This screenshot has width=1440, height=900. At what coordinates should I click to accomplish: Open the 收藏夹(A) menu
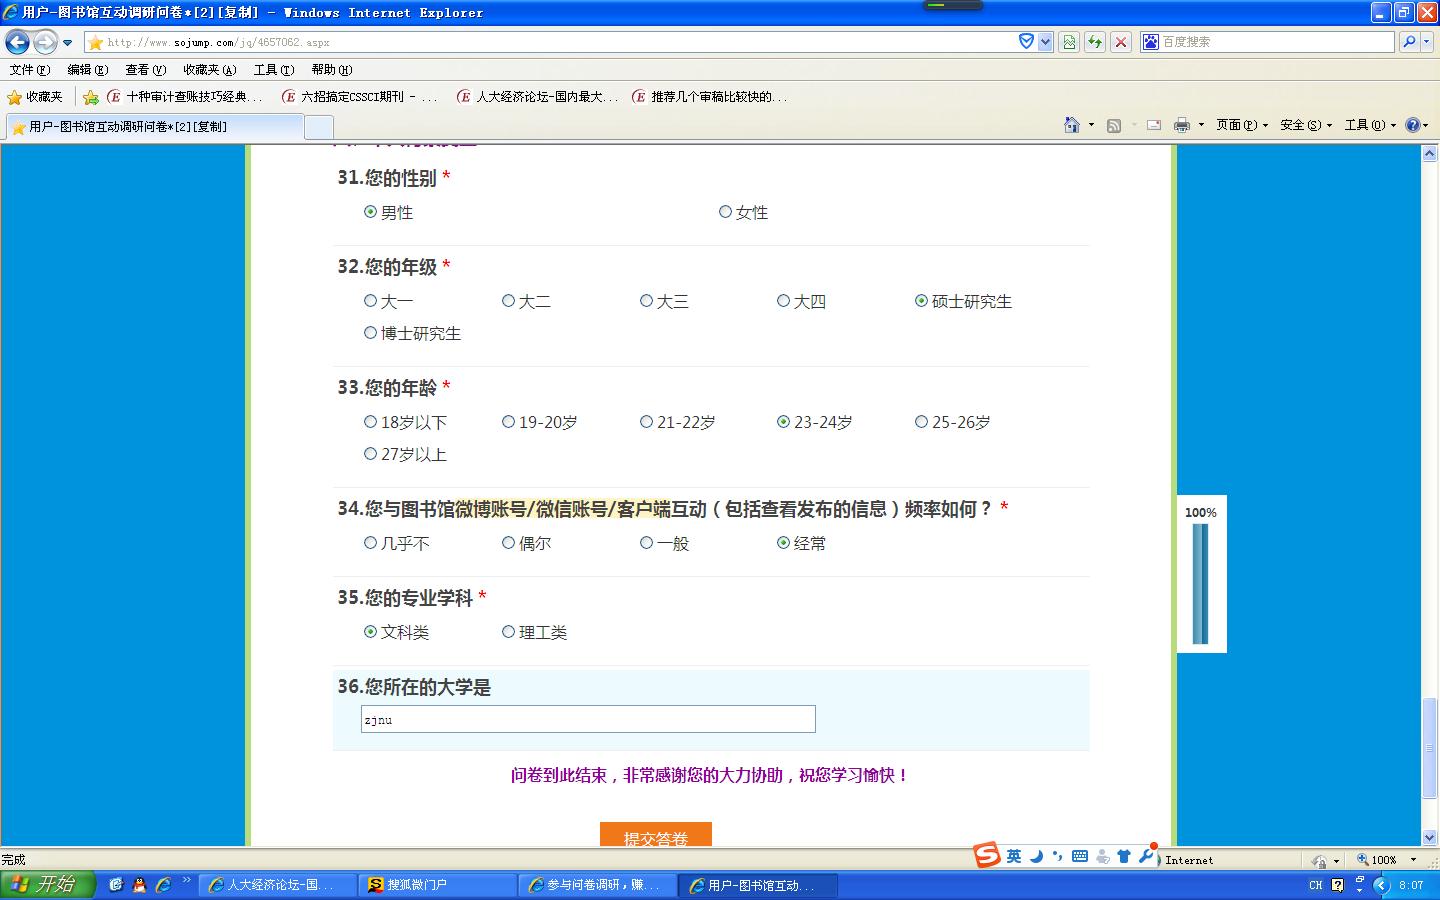210,70
